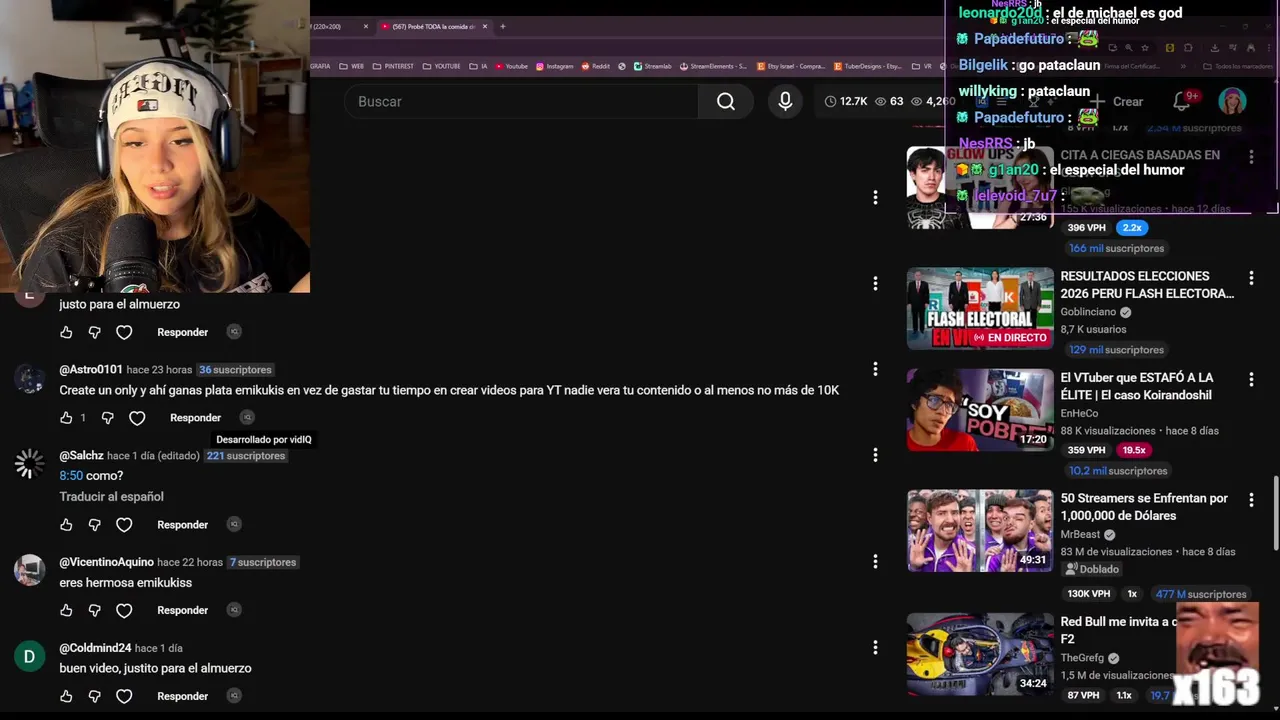Screen dimensions: 1280x720
Task: Dislike the @Salchz comment
Action: tap(95, 525)
